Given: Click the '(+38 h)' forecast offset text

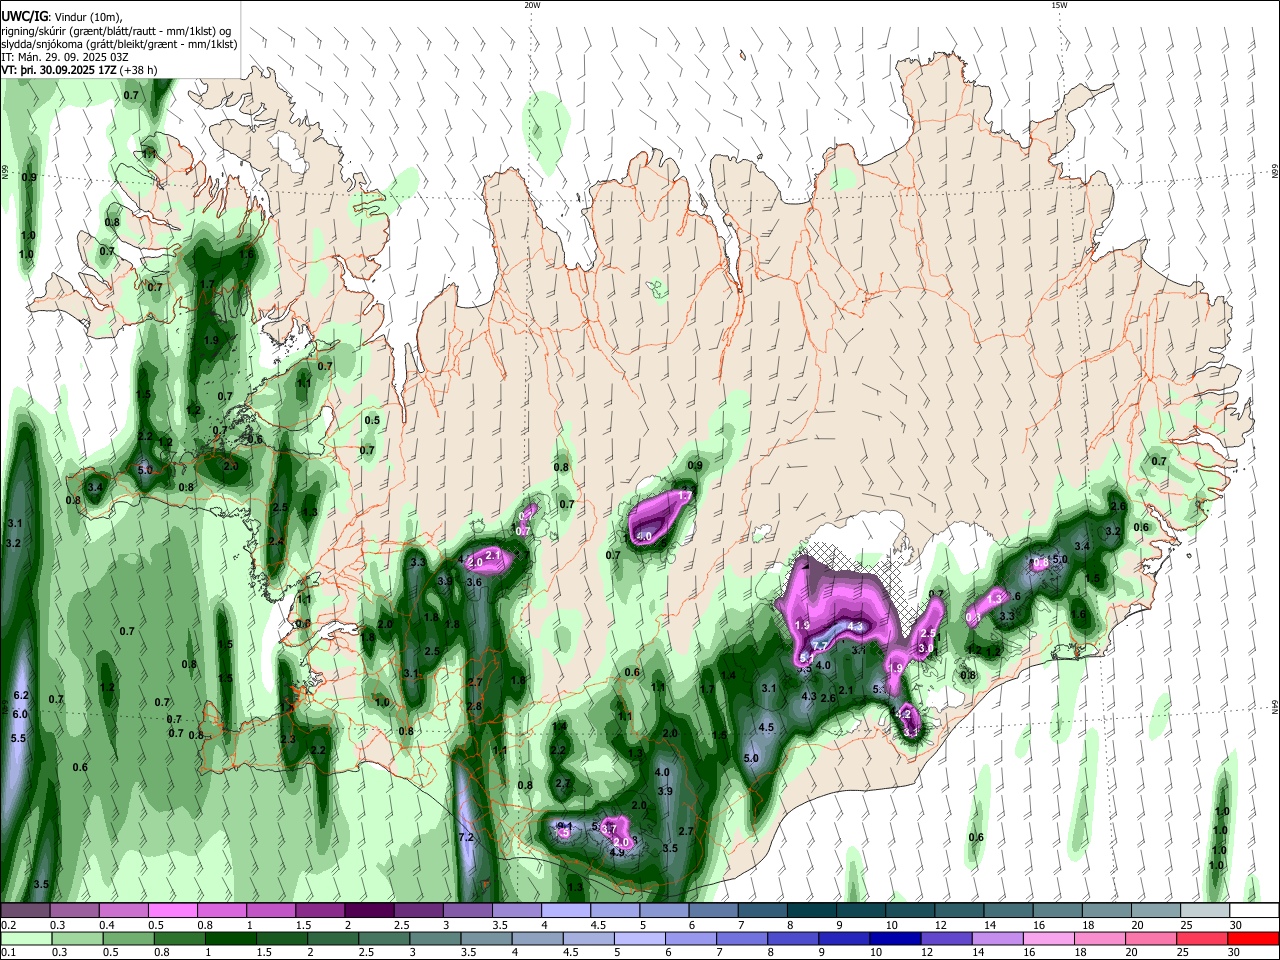Looking at the screenshot, I should pos(138,70).
